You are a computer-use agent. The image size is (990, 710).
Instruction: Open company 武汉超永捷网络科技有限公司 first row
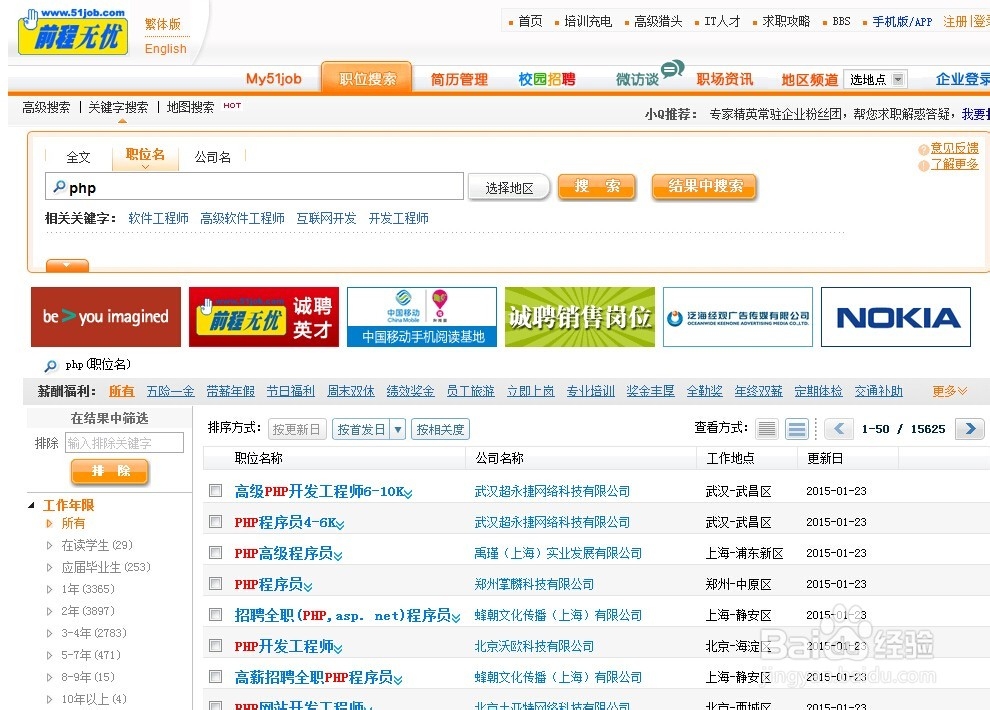coord(552,491)
